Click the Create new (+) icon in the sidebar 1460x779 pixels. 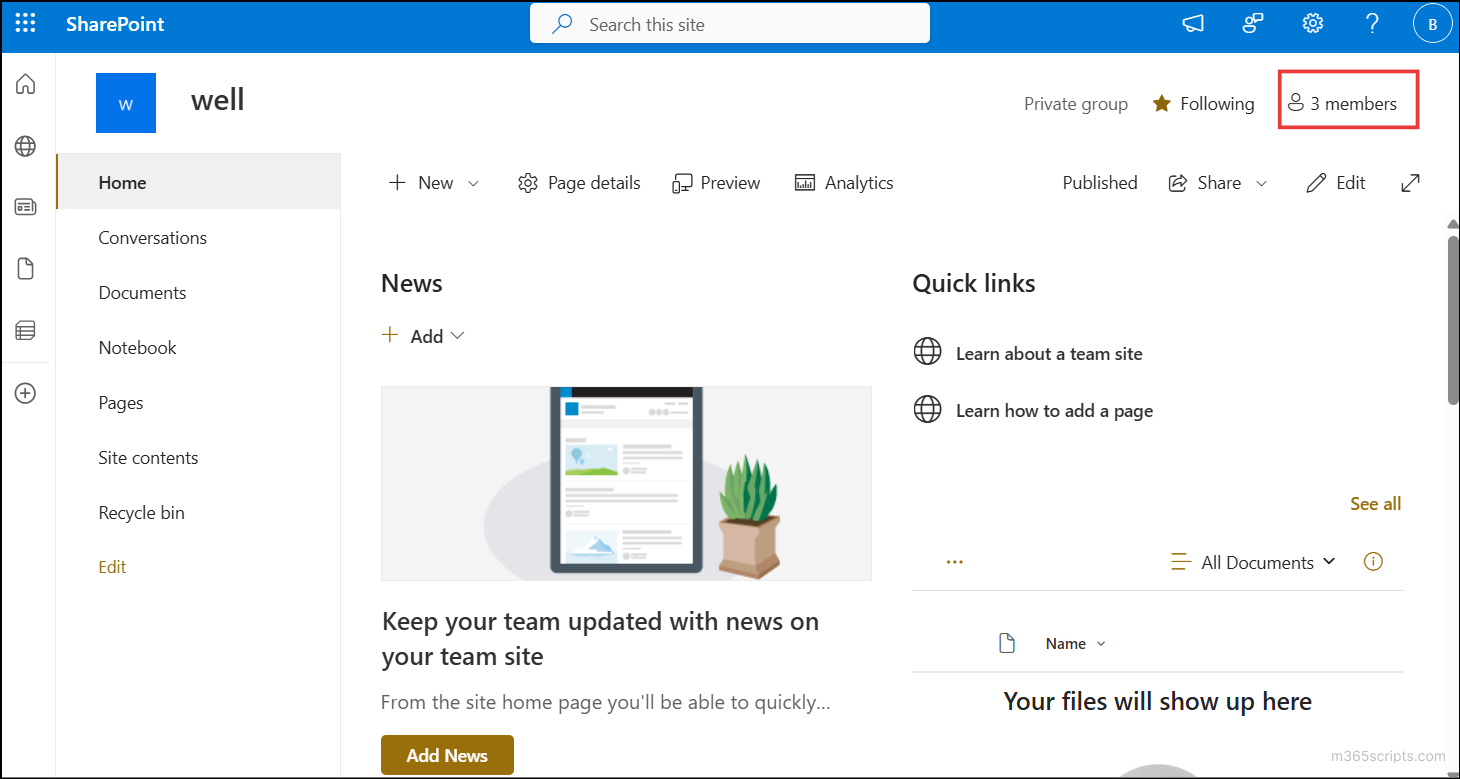tap(26, 392)
